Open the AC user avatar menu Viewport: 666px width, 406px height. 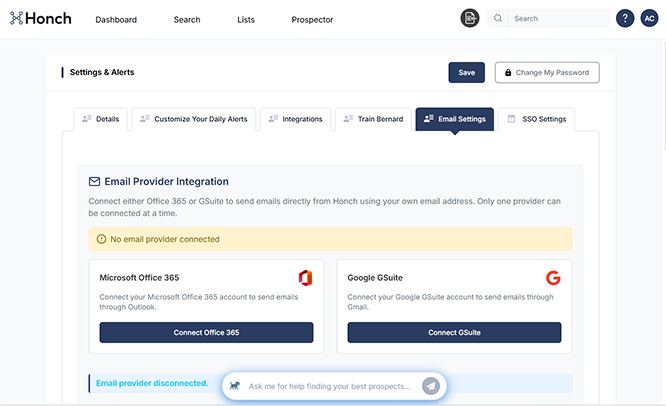649,18
